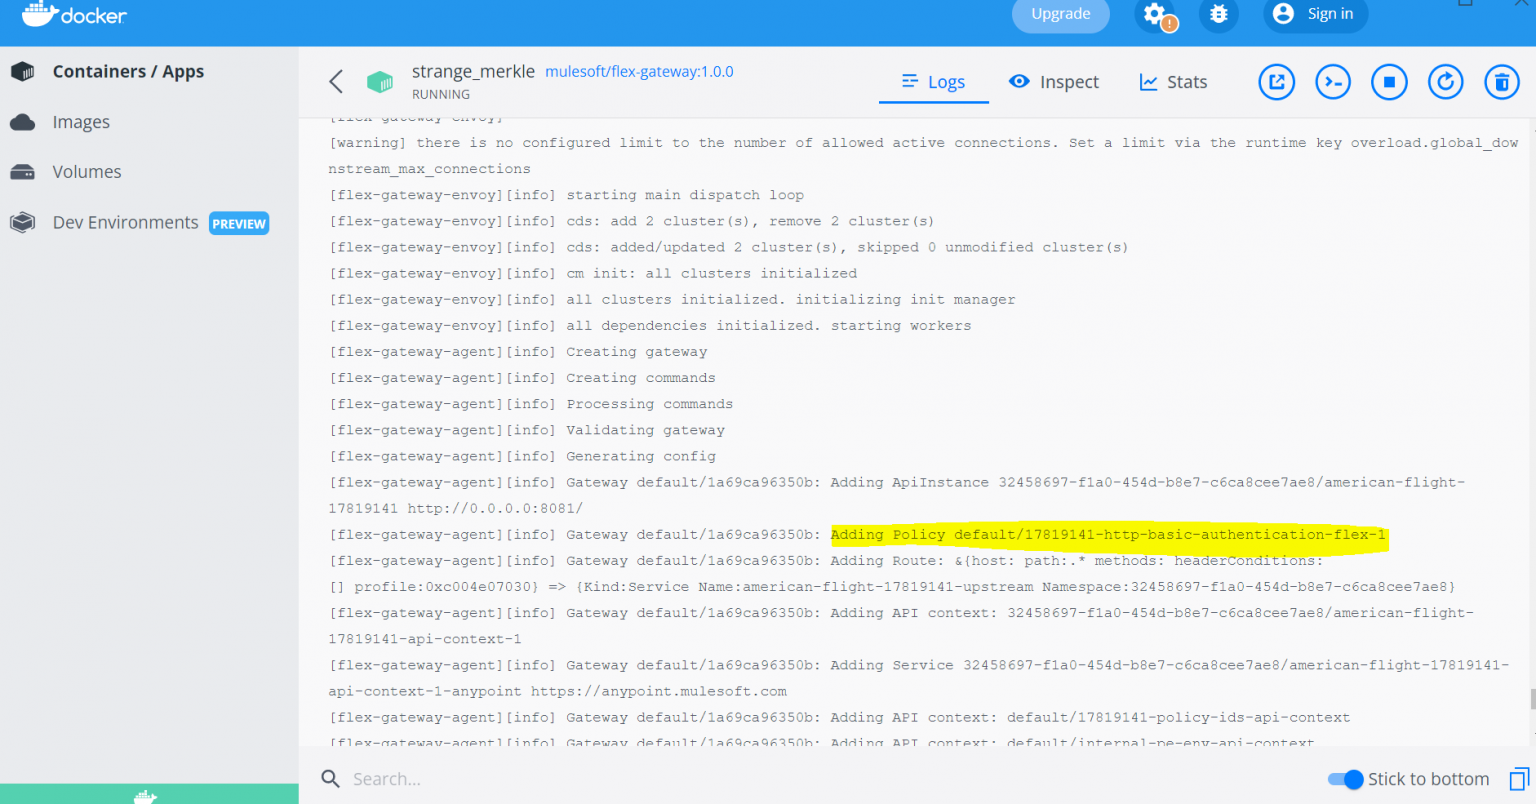The image size is (1536, 804).
Task: Click the logs search field
Action: tap(450, 779)
